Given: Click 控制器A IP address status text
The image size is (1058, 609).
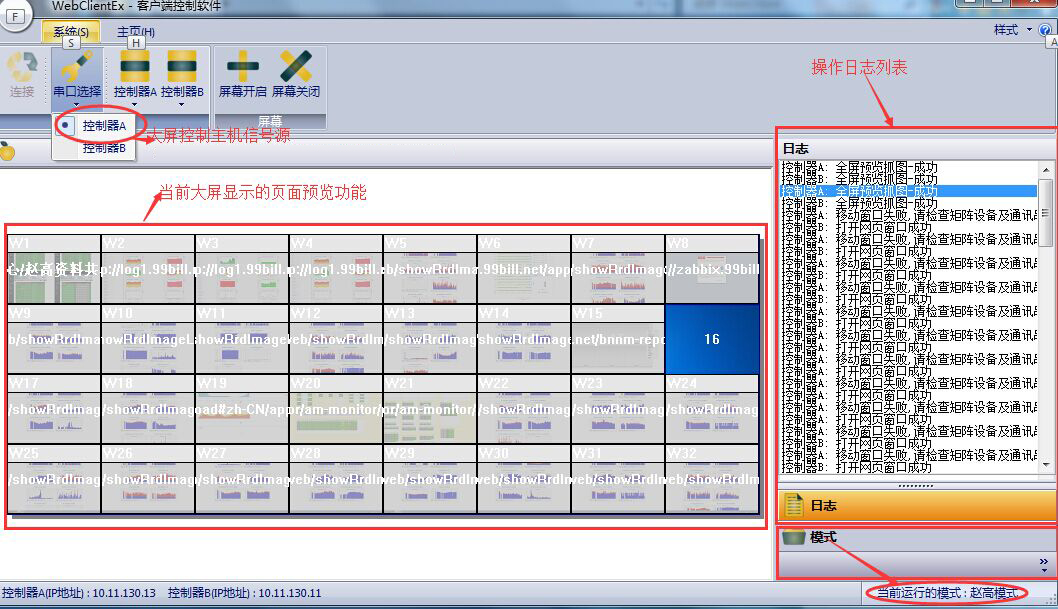Looking at the screenshot, I should click(x=78, y=593).
